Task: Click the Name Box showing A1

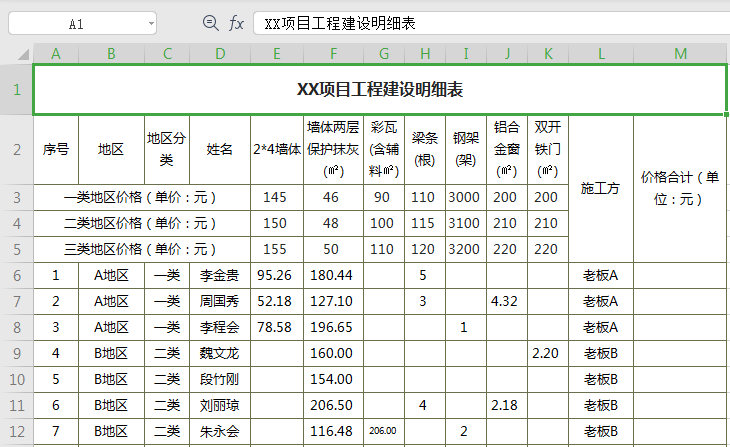Action: 82,24
